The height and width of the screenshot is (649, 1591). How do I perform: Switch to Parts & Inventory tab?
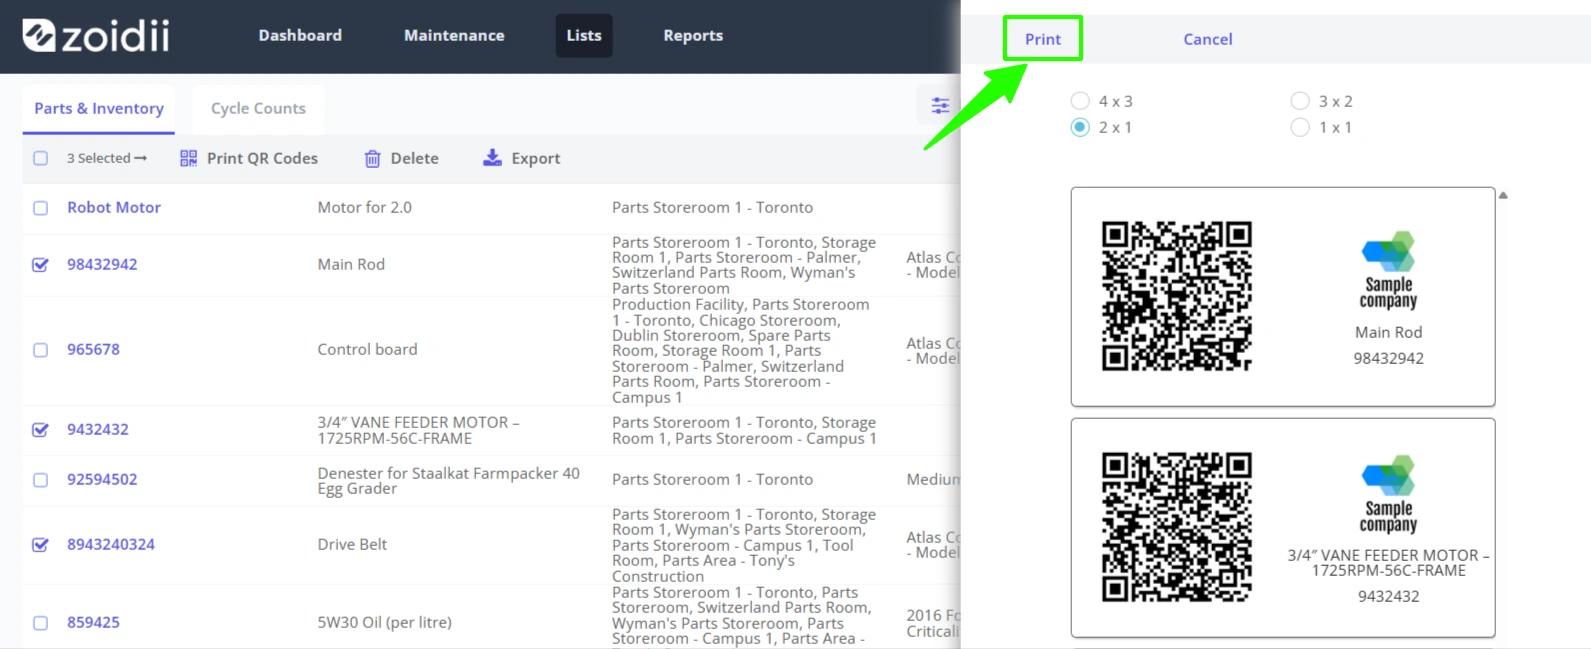click(x=99, y=108)
